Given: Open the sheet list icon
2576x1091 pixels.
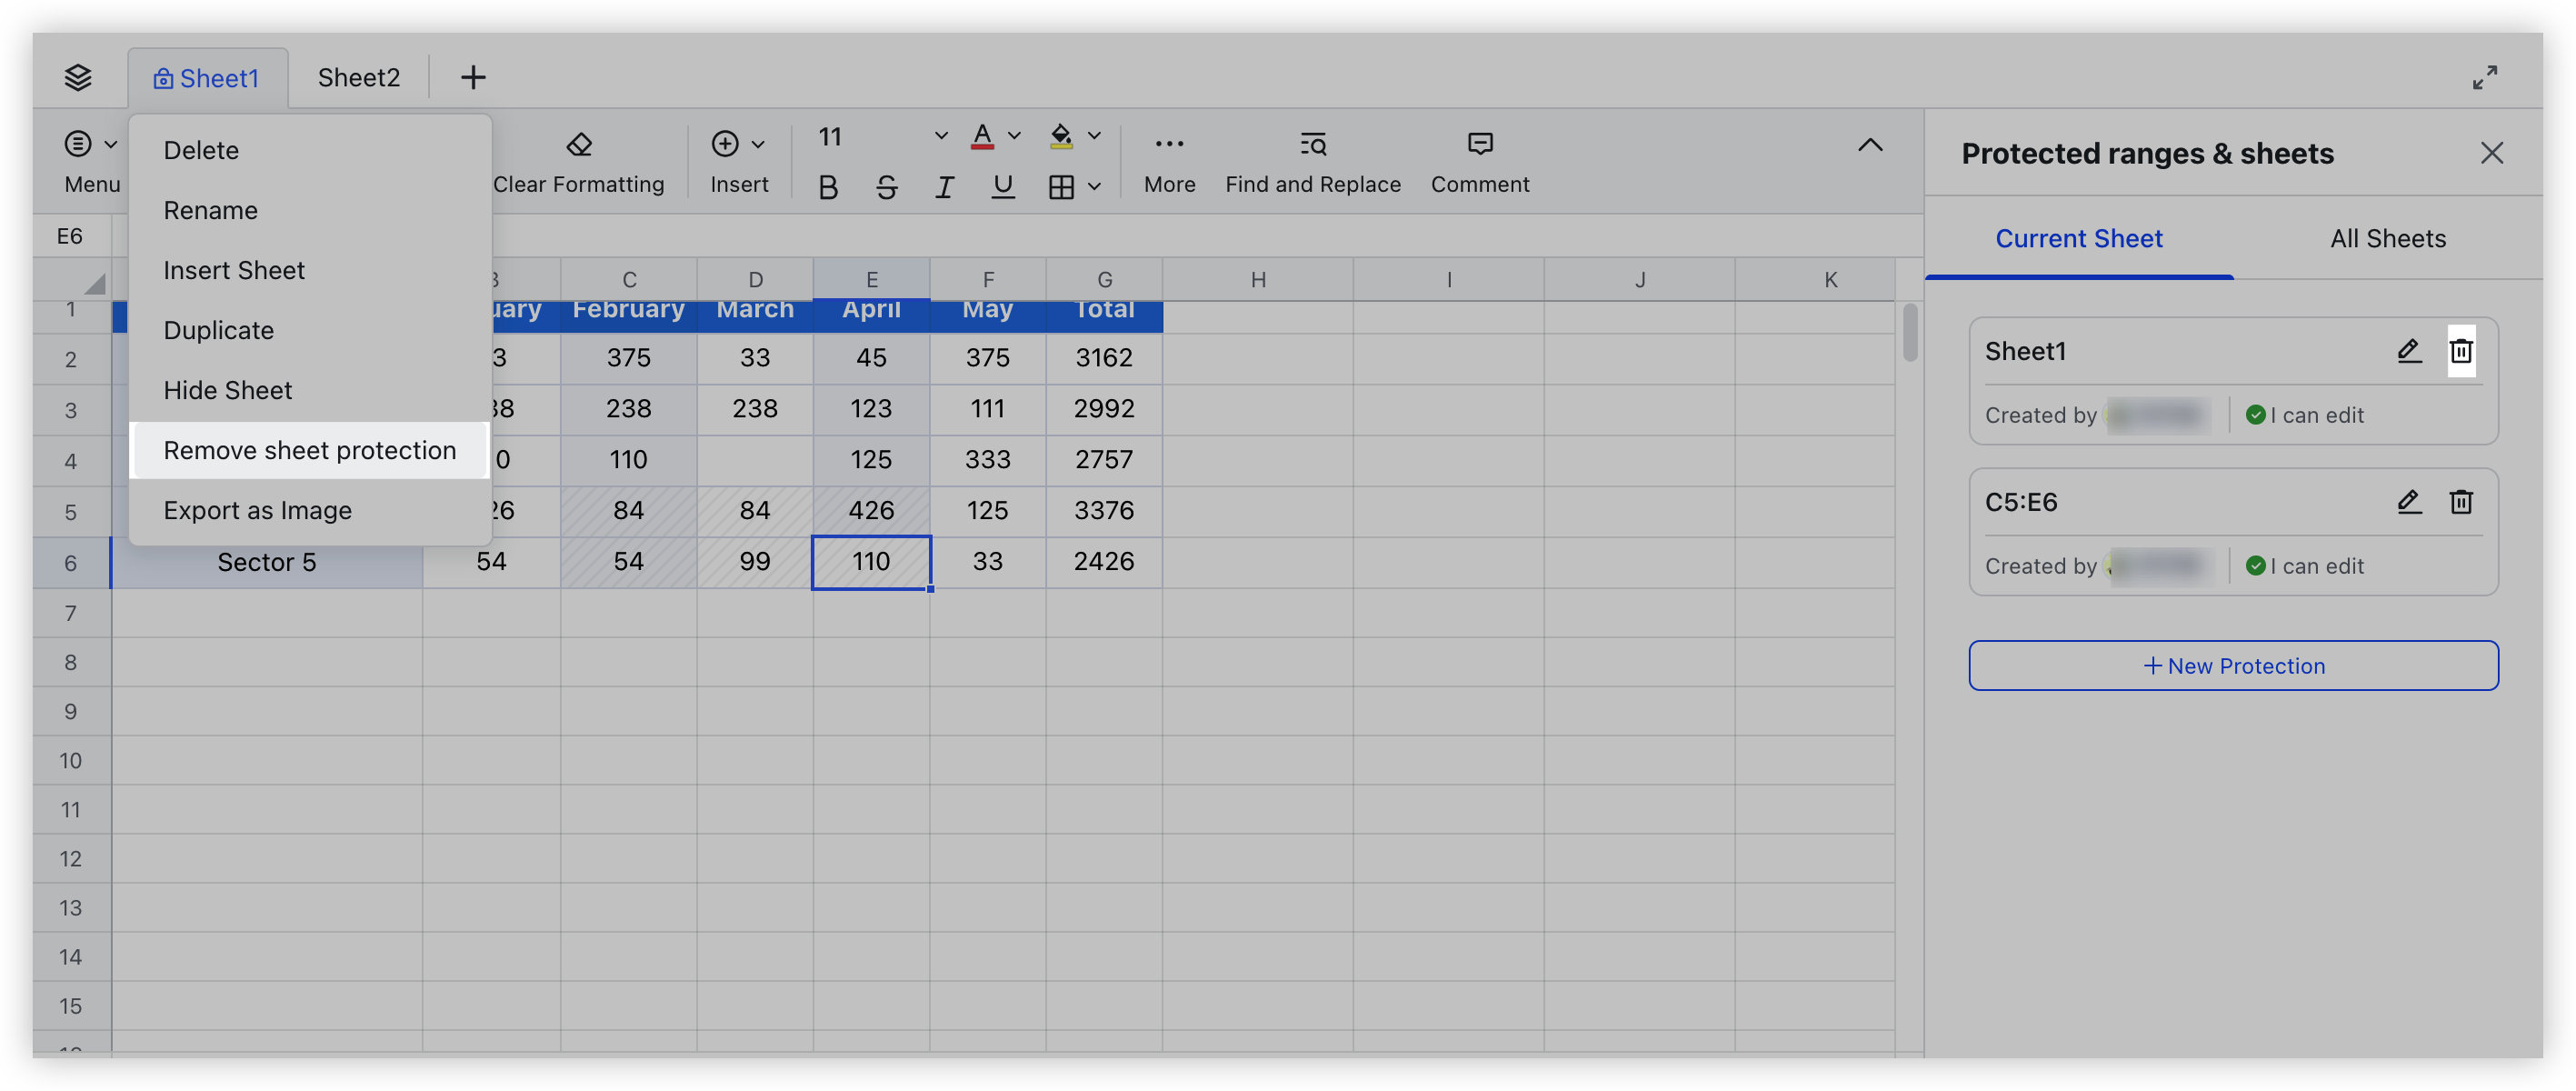Looking at the screenshot, I should [80, 77].
